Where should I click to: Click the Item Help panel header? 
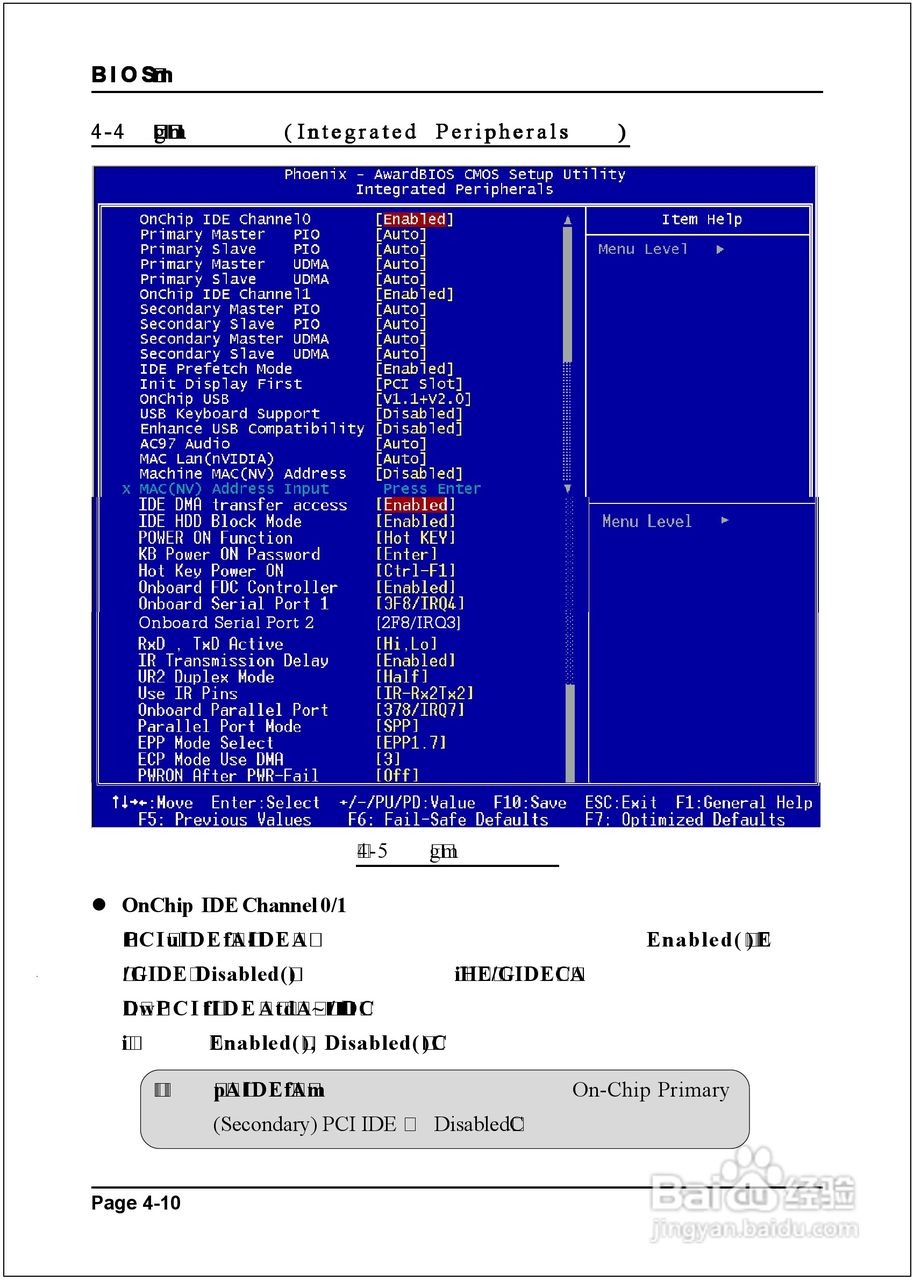[701, 220]
